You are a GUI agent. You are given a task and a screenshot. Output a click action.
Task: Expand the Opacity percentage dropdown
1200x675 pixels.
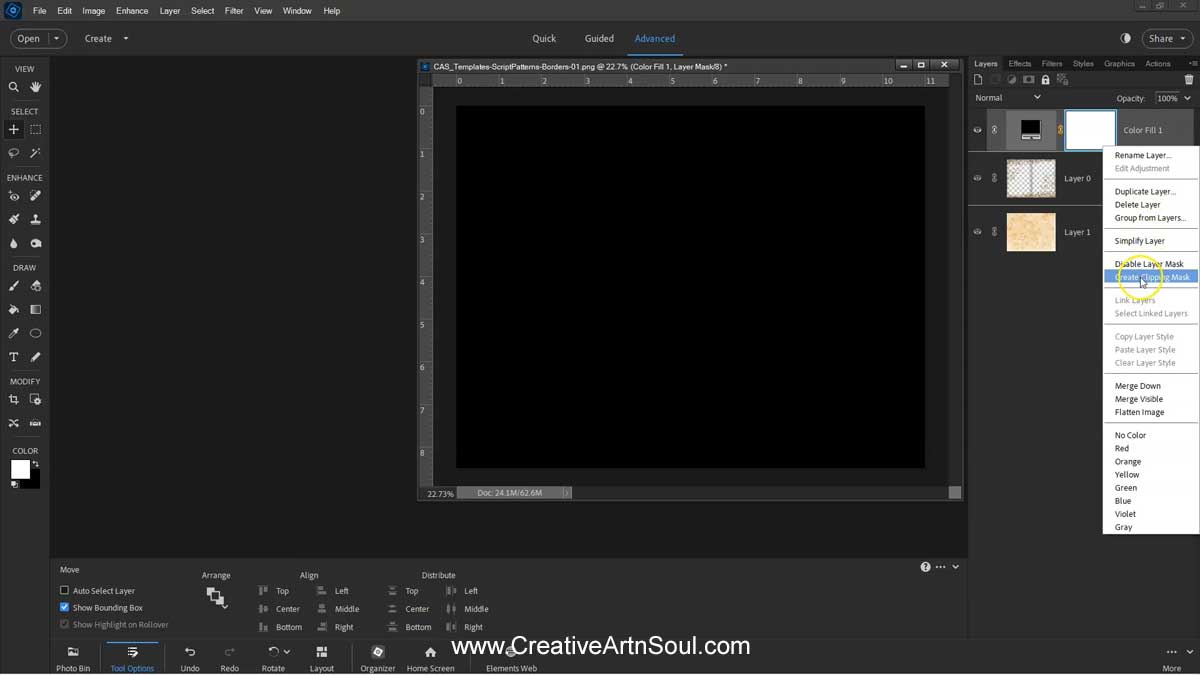[x=1187, y=98]
